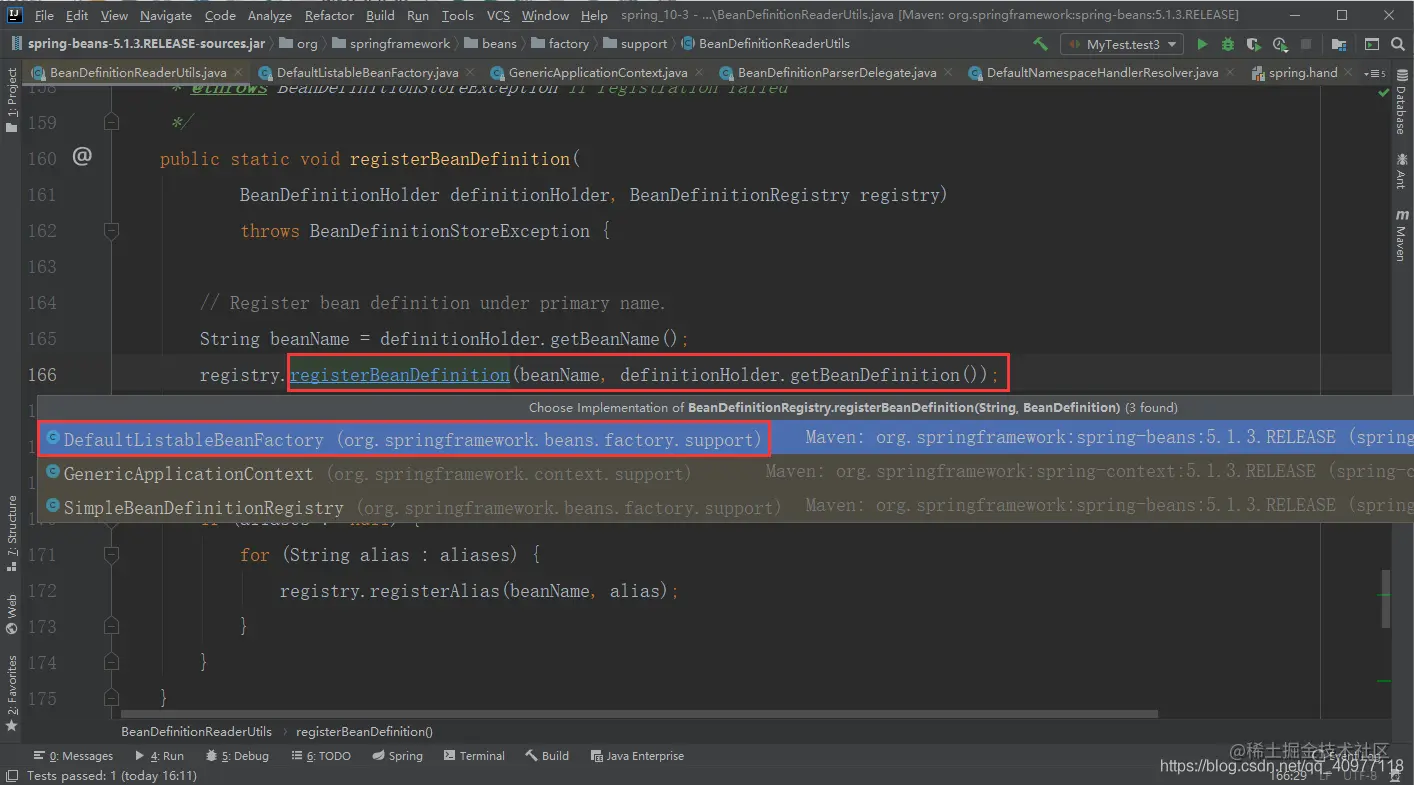Viewport: 1414px width, 785px height.
Task: Open the Maven tool window
Action: tap(1401, 236)
